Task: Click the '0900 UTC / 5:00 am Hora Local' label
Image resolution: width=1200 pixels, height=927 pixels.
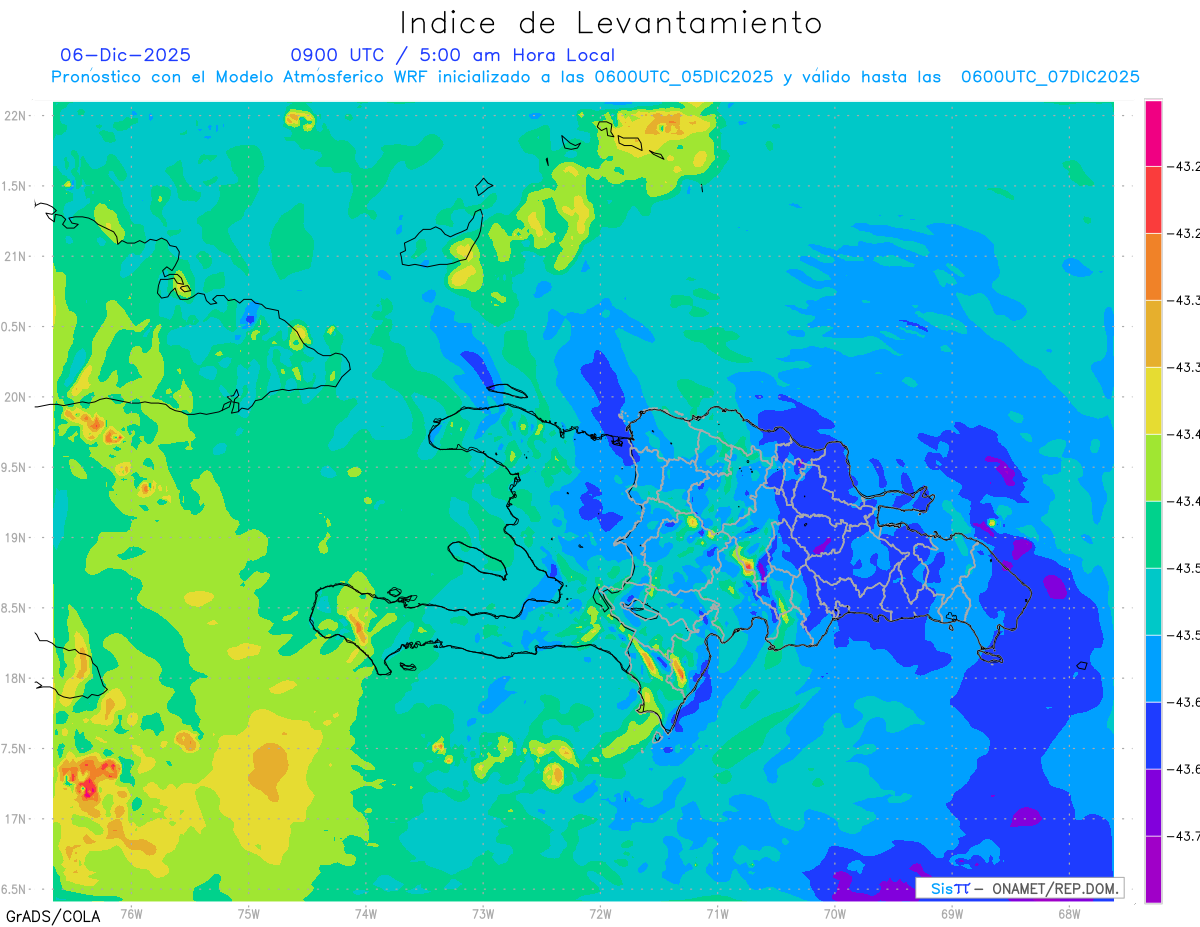Action: pyautogui.click(x=453, y=55)
